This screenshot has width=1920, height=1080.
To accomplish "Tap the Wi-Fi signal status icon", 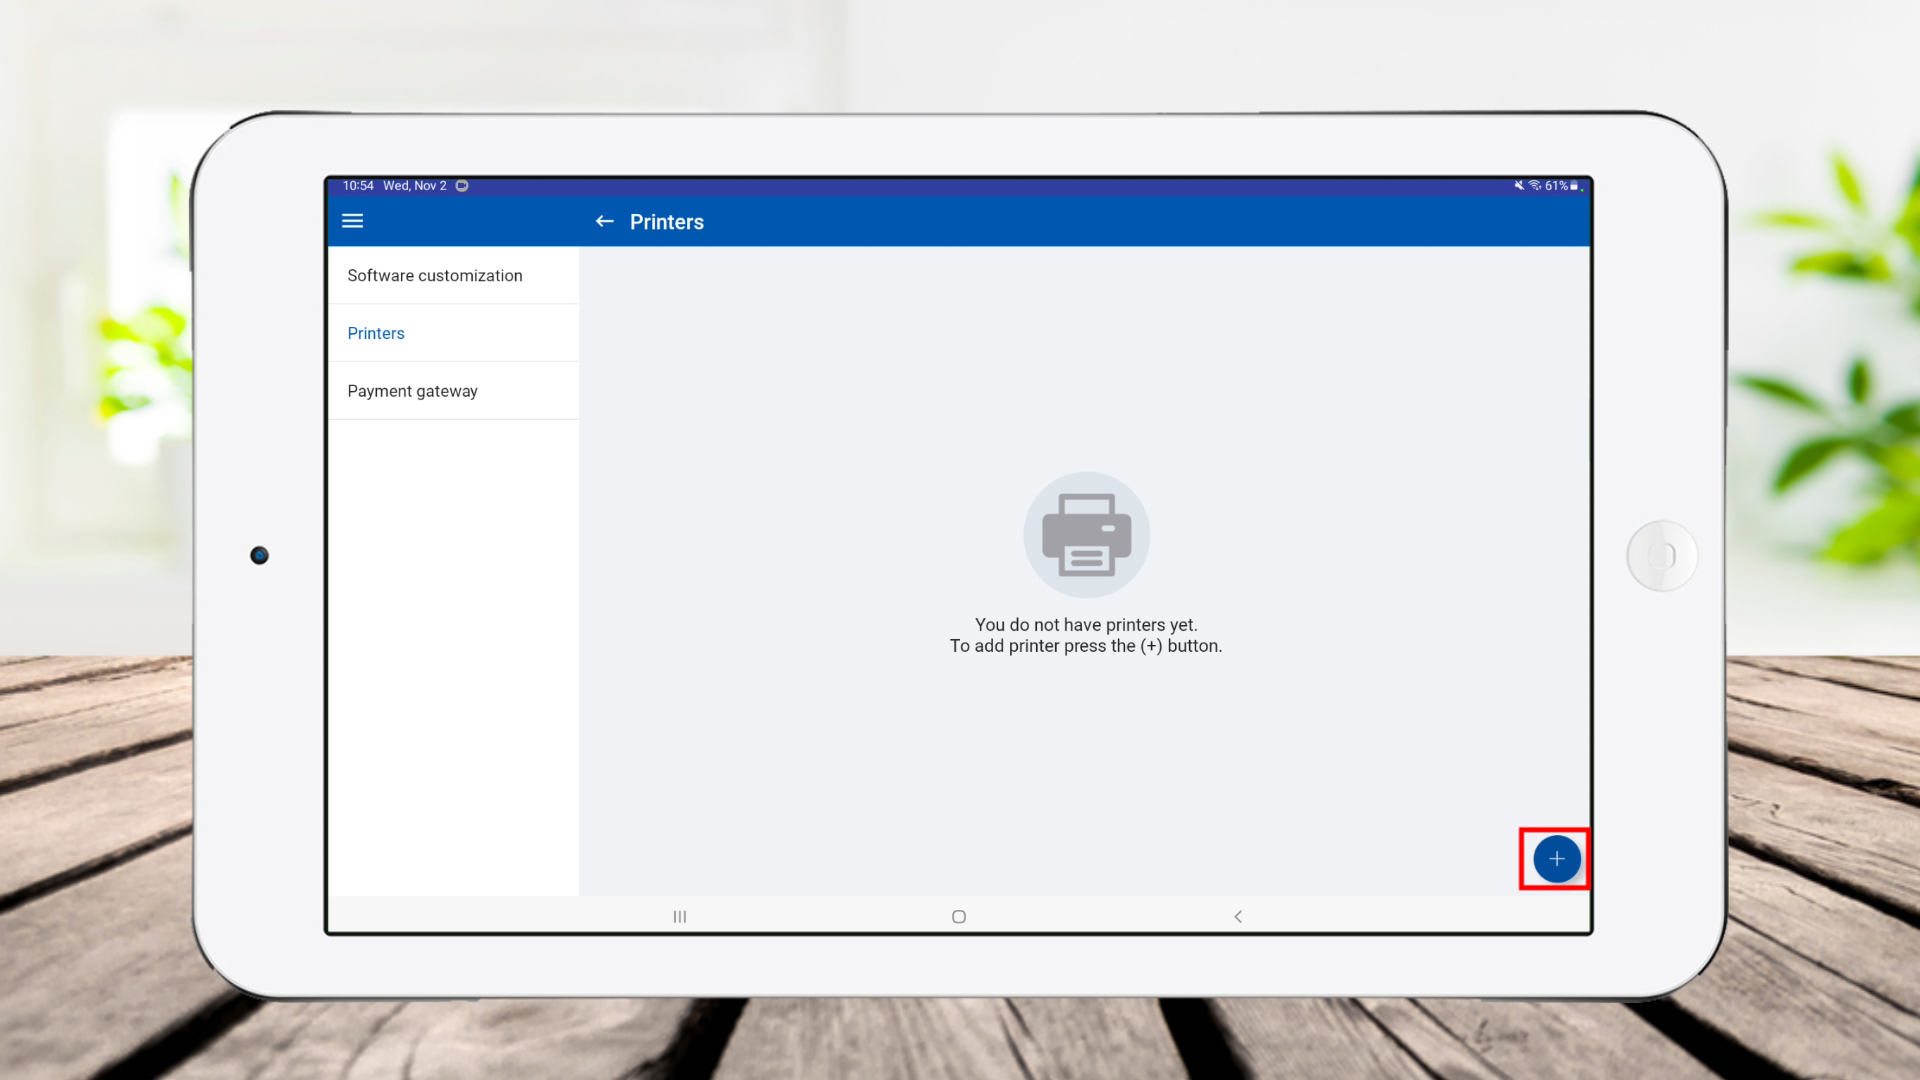I will (1534, 186).
